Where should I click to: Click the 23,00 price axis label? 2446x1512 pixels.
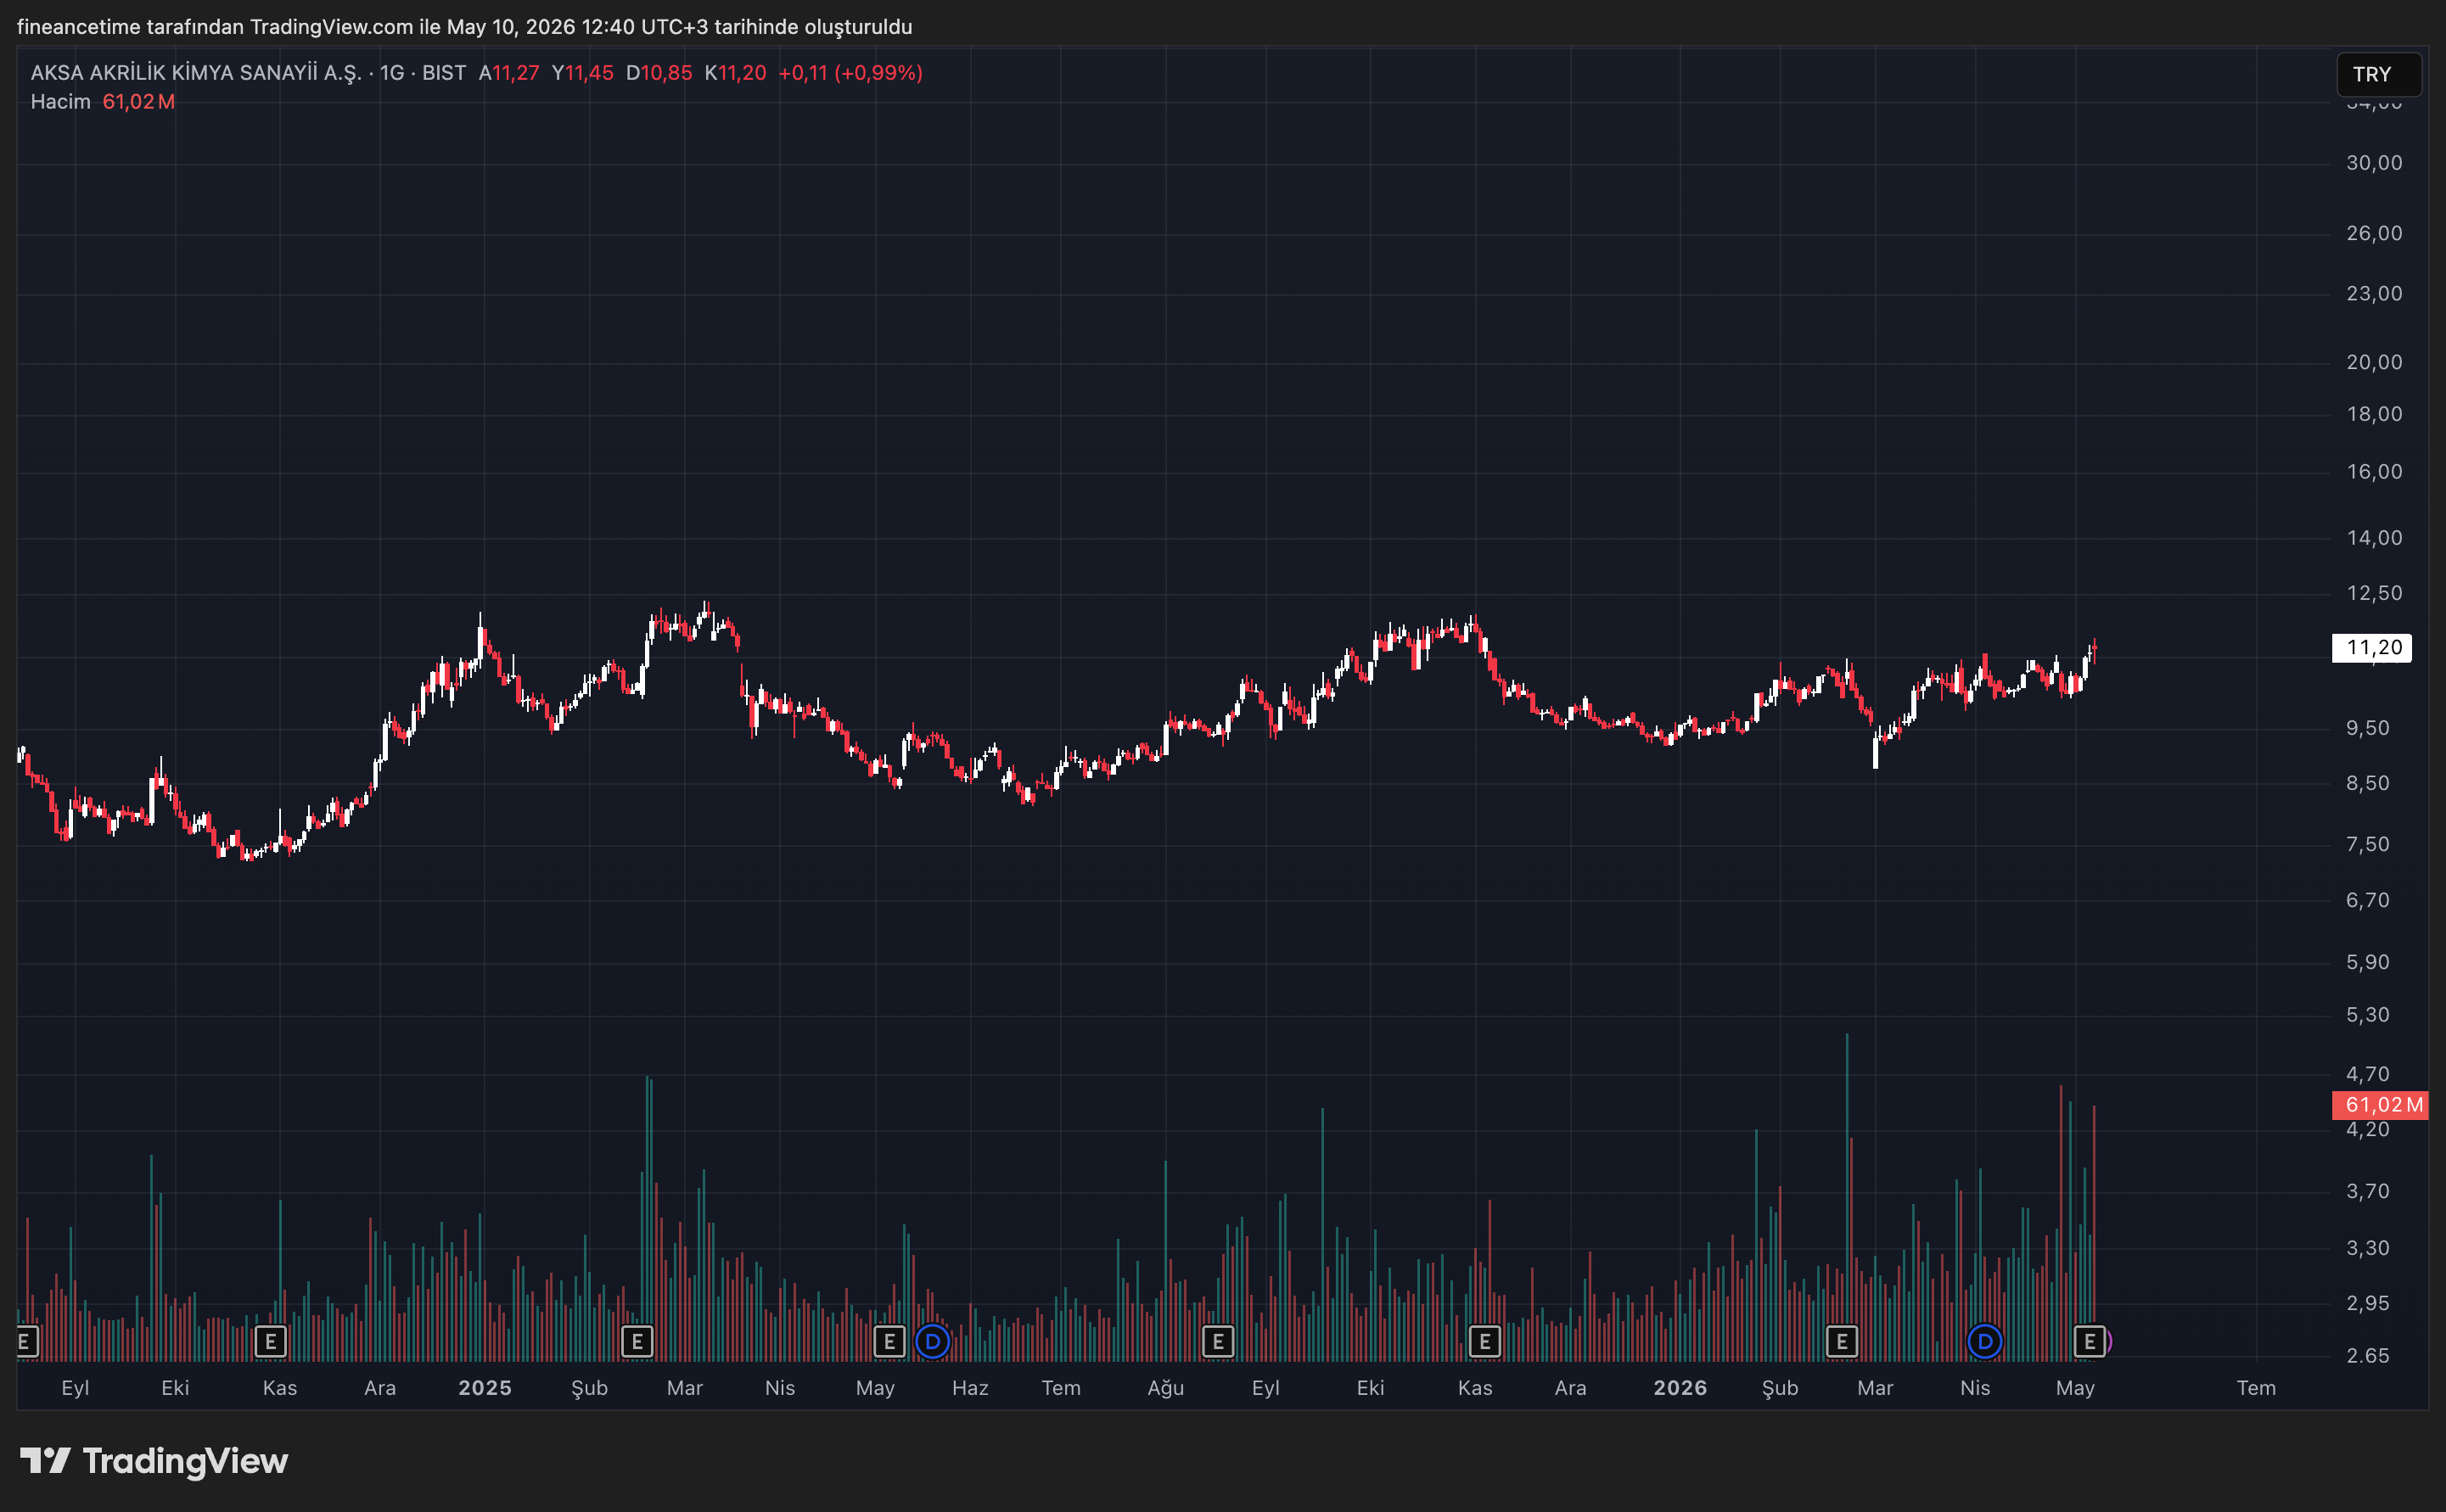click(2374, 293)
